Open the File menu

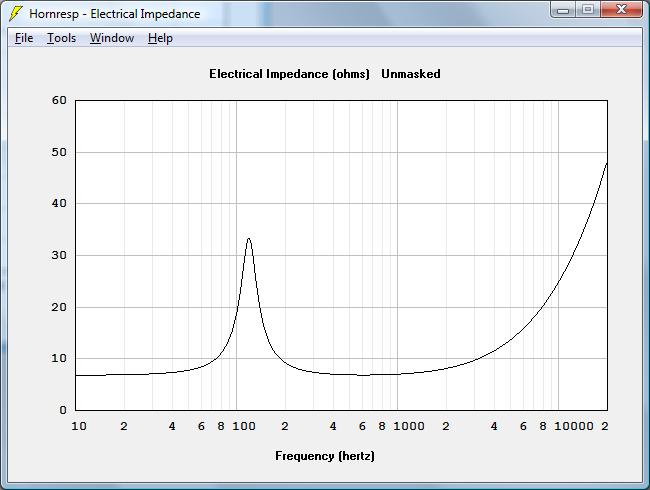coord(24,38)
